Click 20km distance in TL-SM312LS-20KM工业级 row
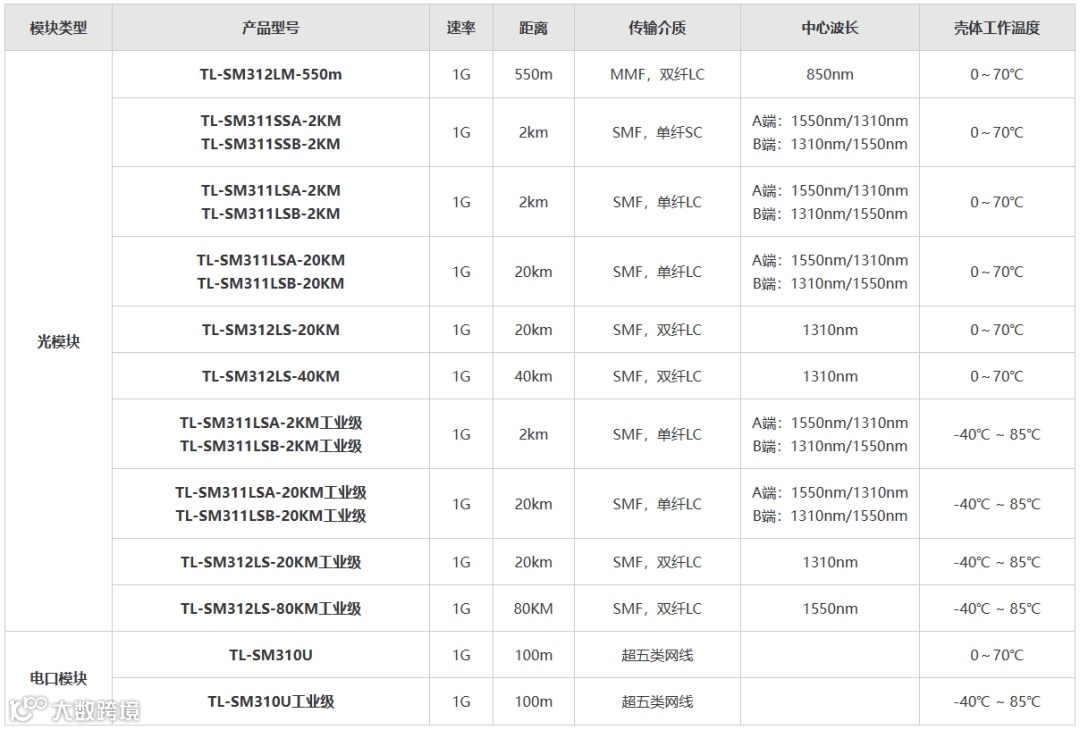Screen dimensions: 1080x730 [x=533, y=562]
